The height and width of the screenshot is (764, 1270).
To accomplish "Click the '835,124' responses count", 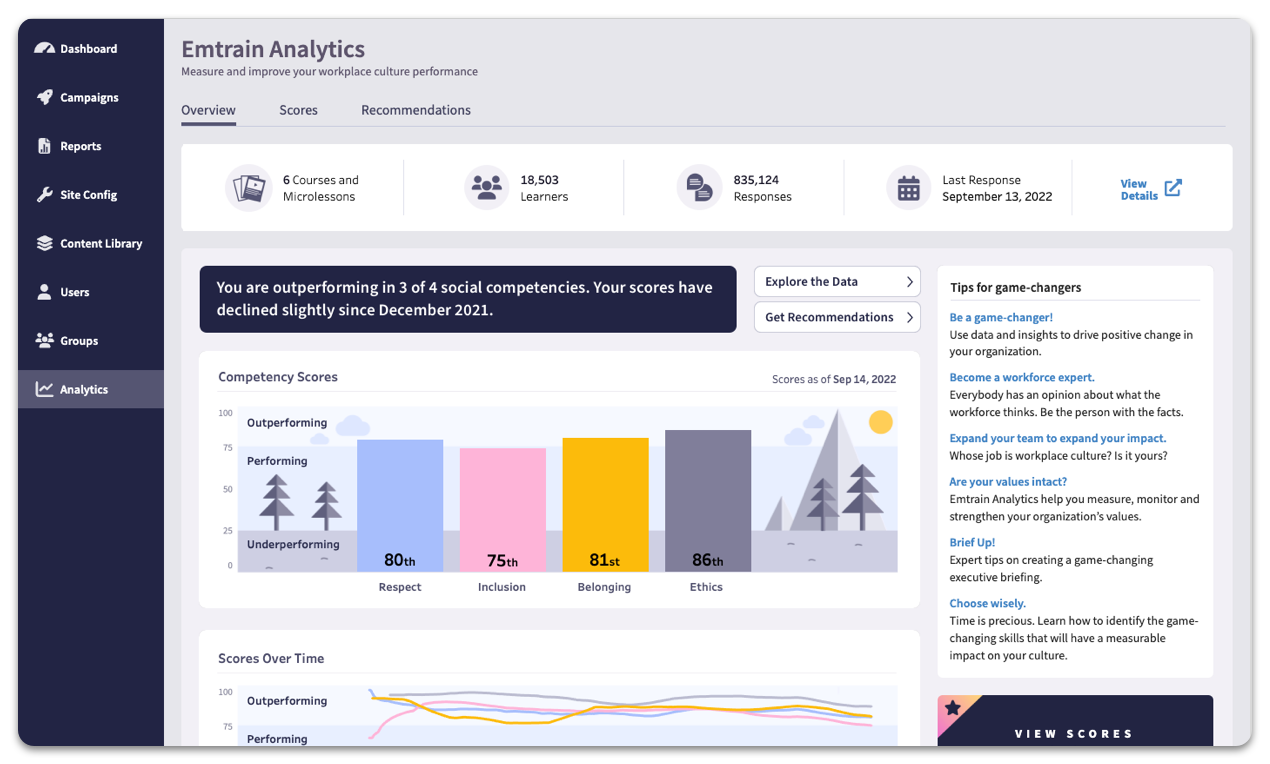I will point(756,180).
